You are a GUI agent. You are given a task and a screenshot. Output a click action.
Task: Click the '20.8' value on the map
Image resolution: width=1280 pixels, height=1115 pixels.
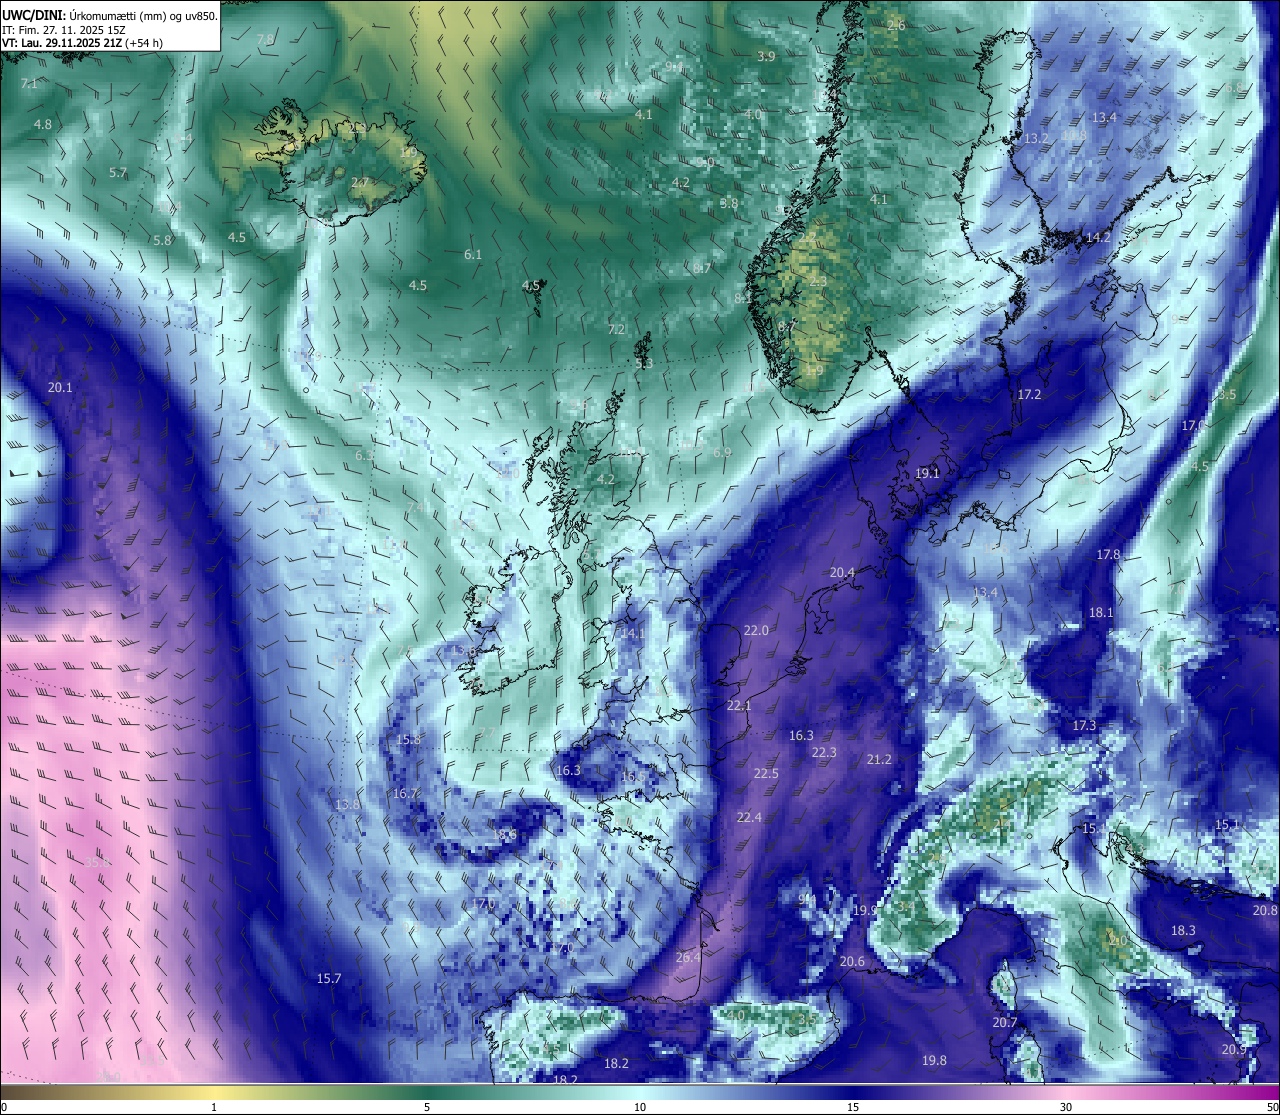[x=1265, y=910]
